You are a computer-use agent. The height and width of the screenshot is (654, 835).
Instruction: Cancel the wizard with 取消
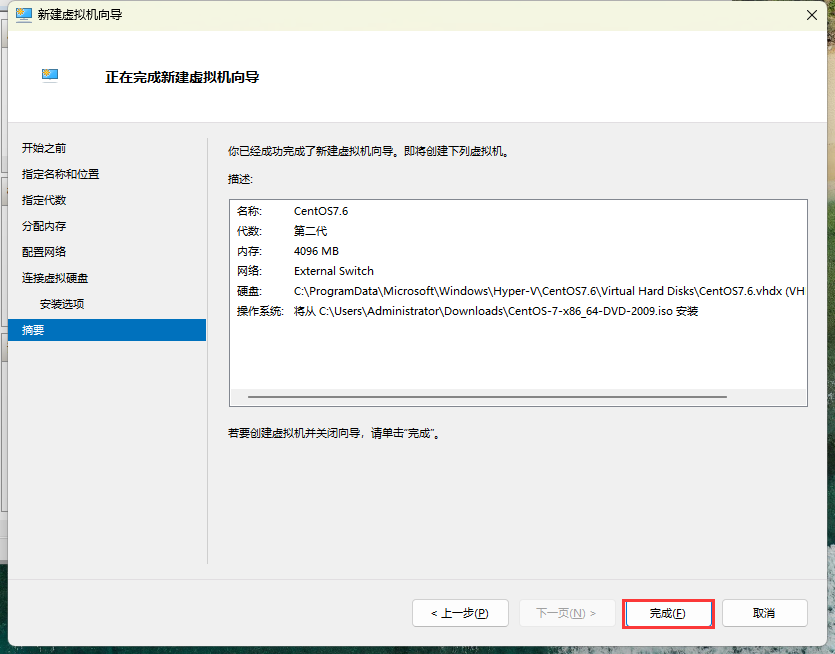[x=764, y=613]
